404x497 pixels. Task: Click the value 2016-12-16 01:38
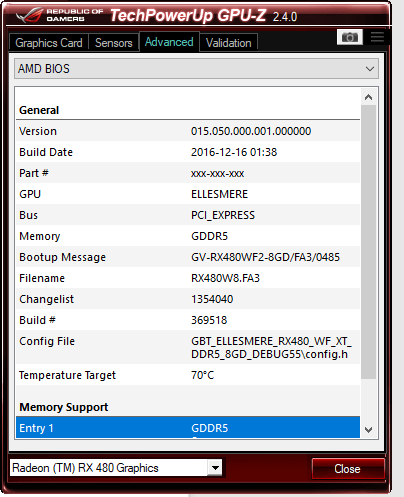[x=234, y=152]
